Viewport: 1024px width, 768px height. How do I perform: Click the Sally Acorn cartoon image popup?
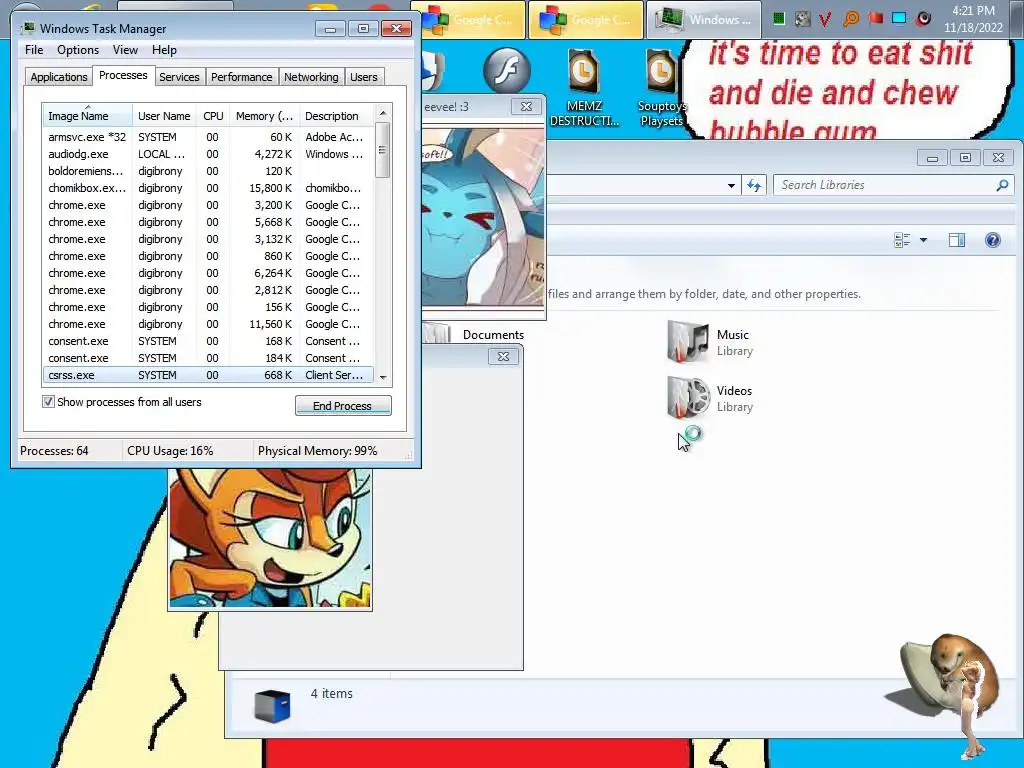click(270, 538)
